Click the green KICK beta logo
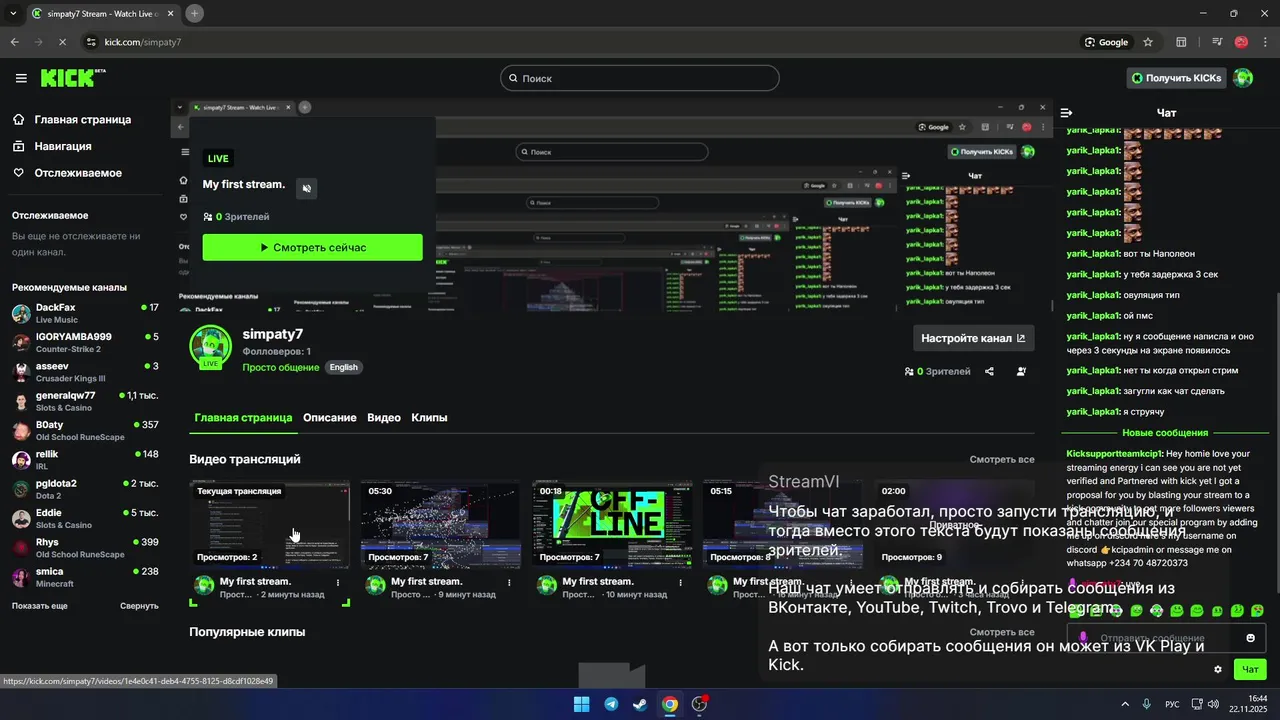The width and height of the screenshot is (1280, 720). pyautogui.click(x=73, y=77)
